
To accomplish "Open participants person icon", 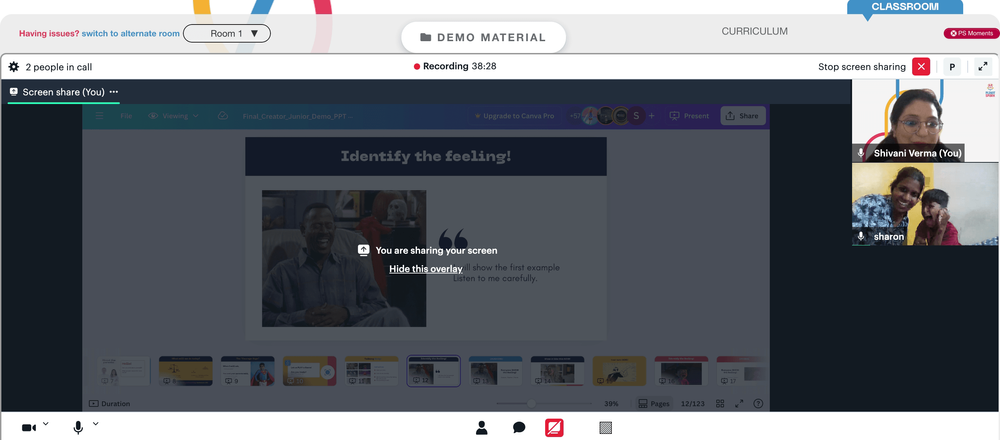I will click(x=482, y=428).
